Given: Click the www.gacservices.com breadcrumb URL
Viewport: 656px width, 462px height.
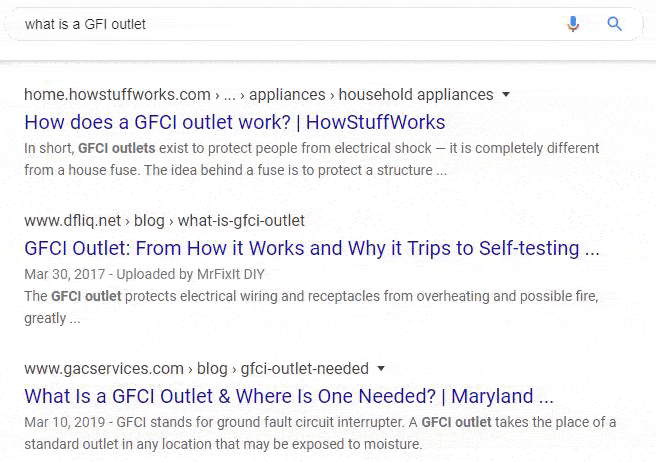Looking at the screenshot, I should (197, 369).
